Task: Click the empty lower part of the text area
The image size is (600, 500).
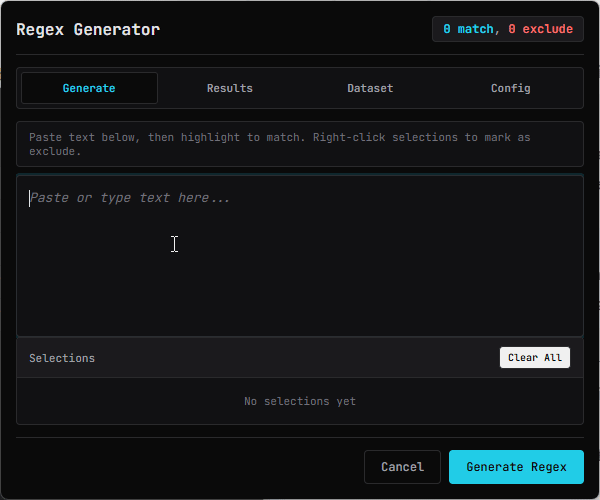Action: (300, 300)
